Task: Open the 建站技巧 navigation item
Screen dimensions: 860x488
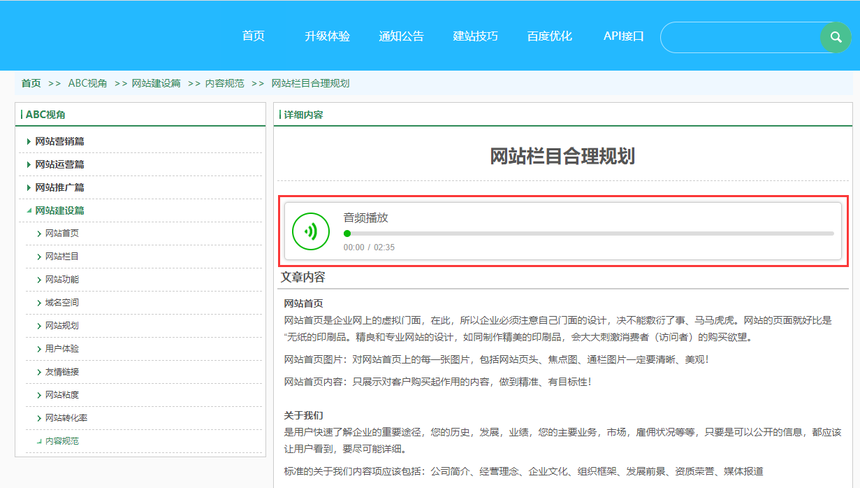Action: 476,36
